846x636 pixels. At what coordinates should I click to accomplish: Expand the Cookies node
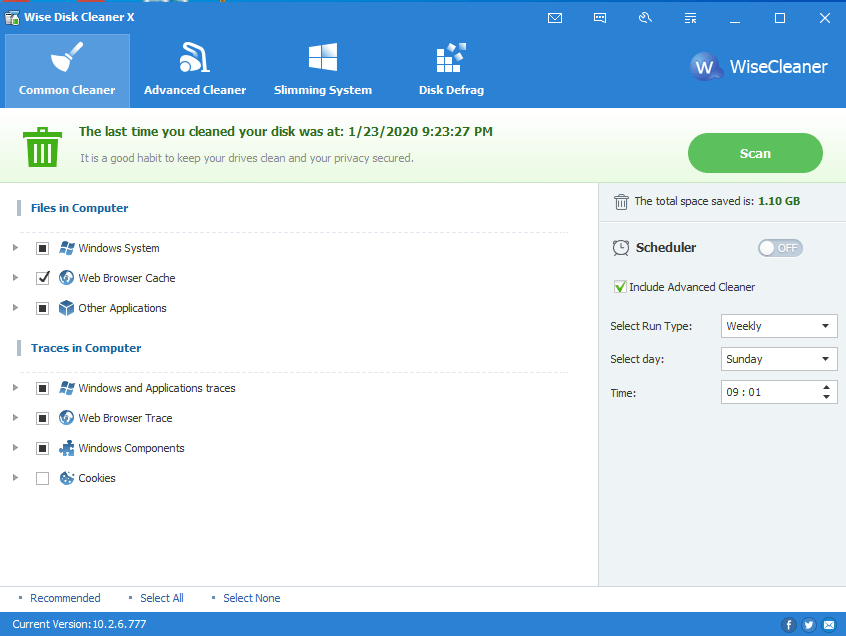[16, 477]
